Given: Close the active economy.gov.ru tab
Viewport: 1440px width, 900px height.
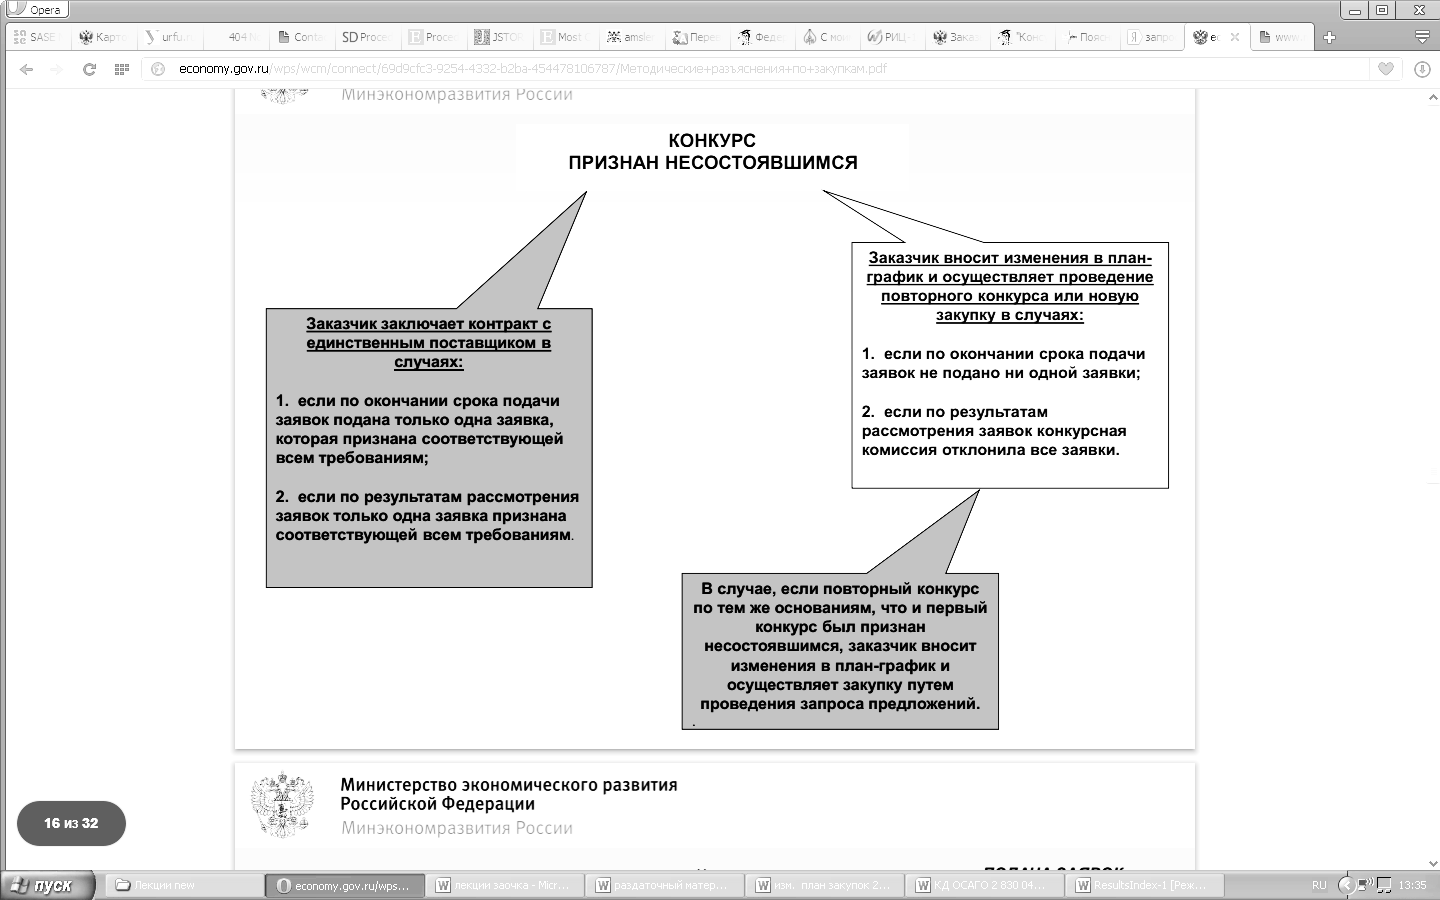Looking at the screenshot, I should pos(1235,37).
